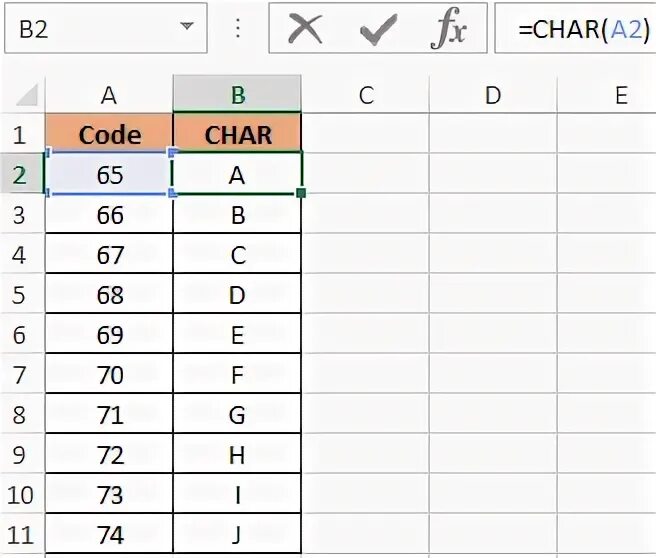Image resolution: width=656 pixels, height=558 pixels.
Task: Select cell containing 66
Action: [x=109, y=213]
